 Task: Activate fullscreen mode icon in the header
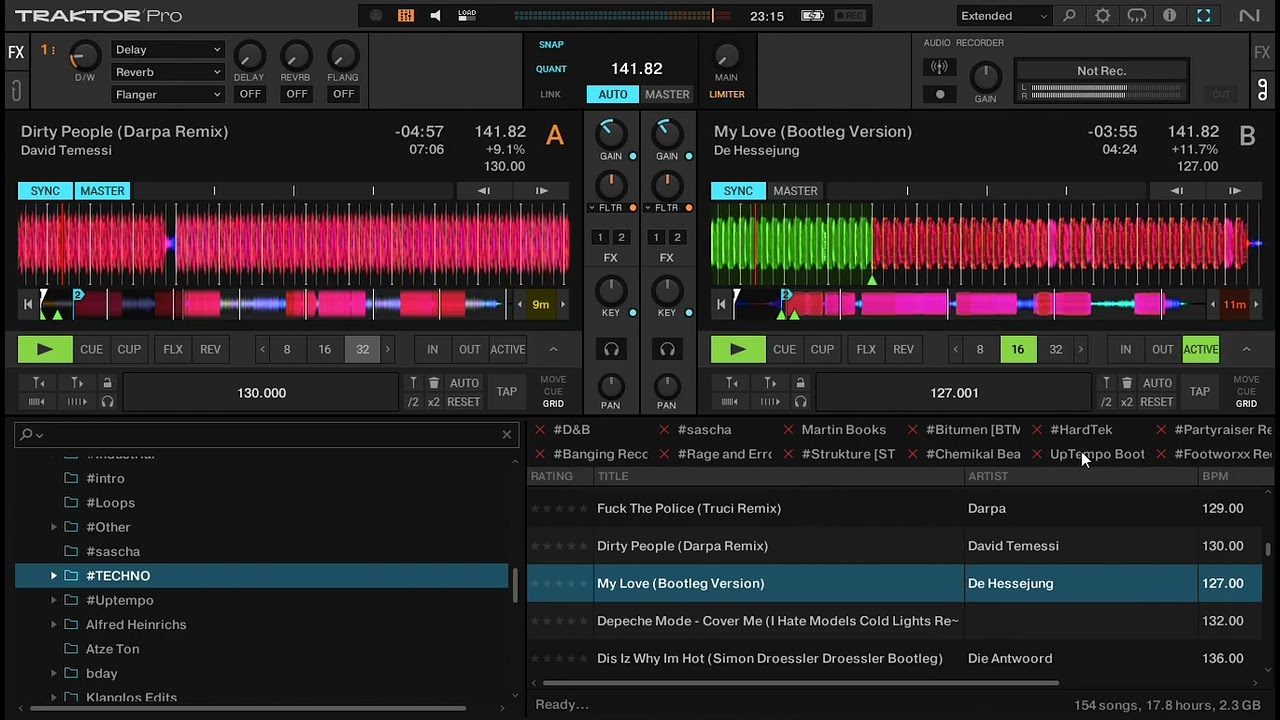coord(1204,16)
